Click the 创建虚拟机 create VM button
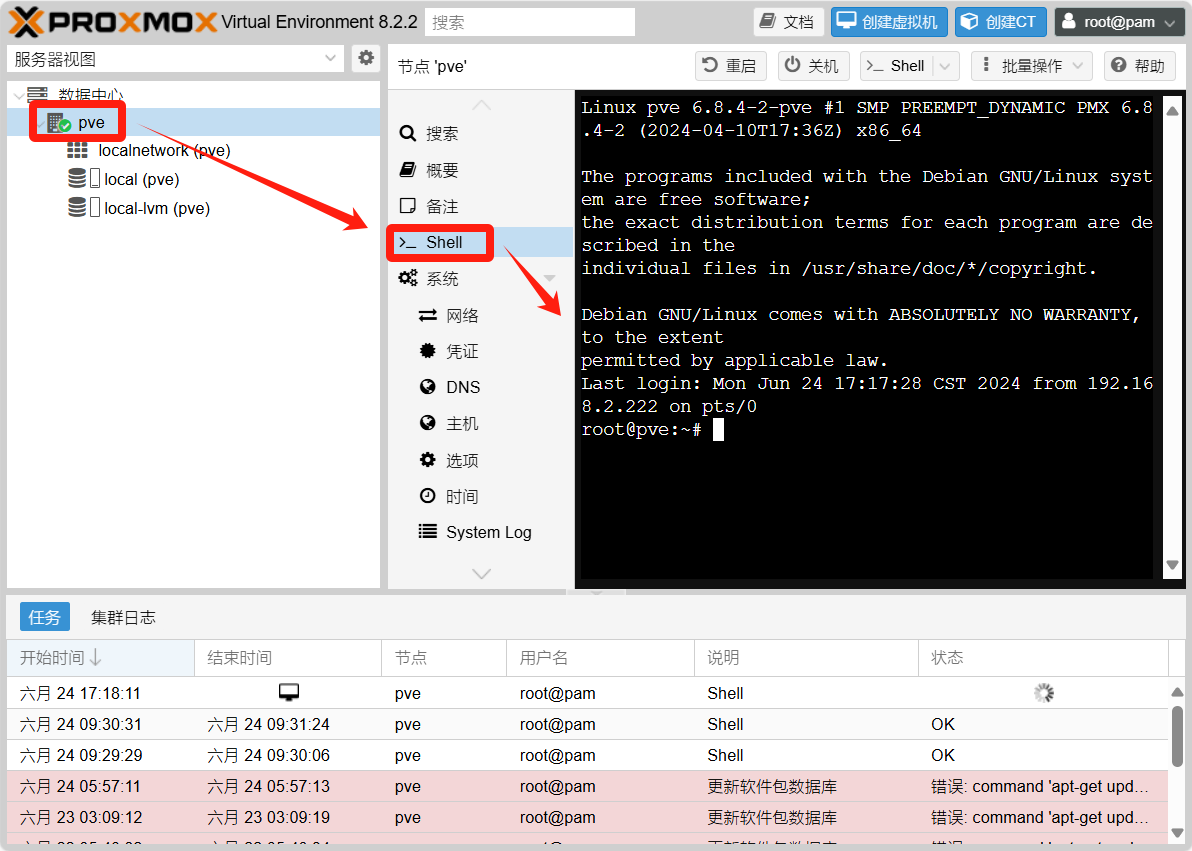 tap(889, 22)
